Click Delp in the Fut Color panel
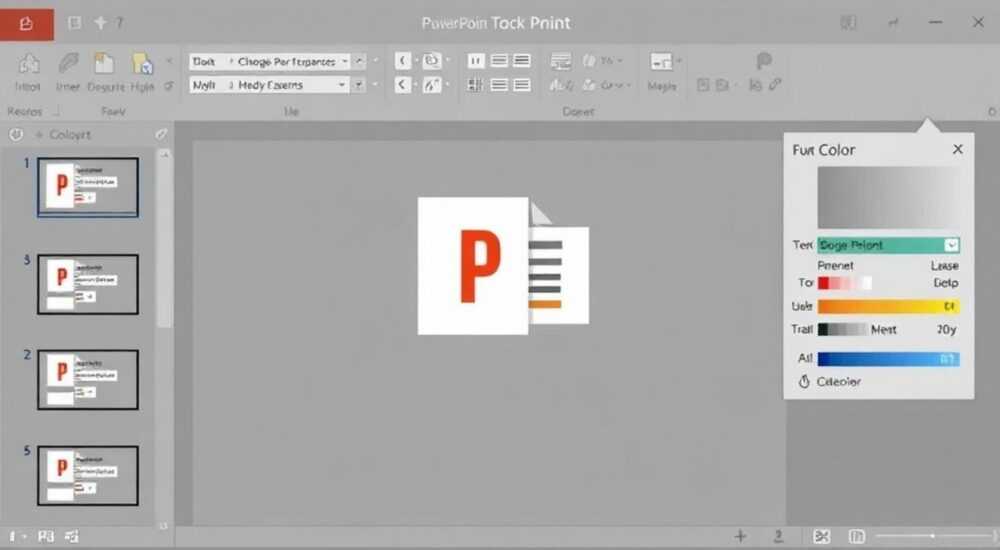This screenshot has height=550, width=1000. point(946,283)
